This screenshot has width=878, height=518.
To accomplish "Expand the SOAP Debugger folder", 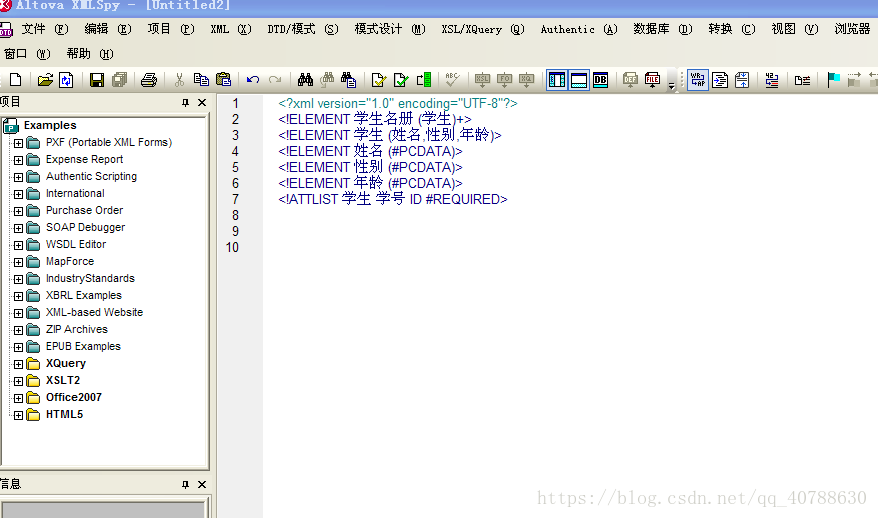I will coord(18,228).
